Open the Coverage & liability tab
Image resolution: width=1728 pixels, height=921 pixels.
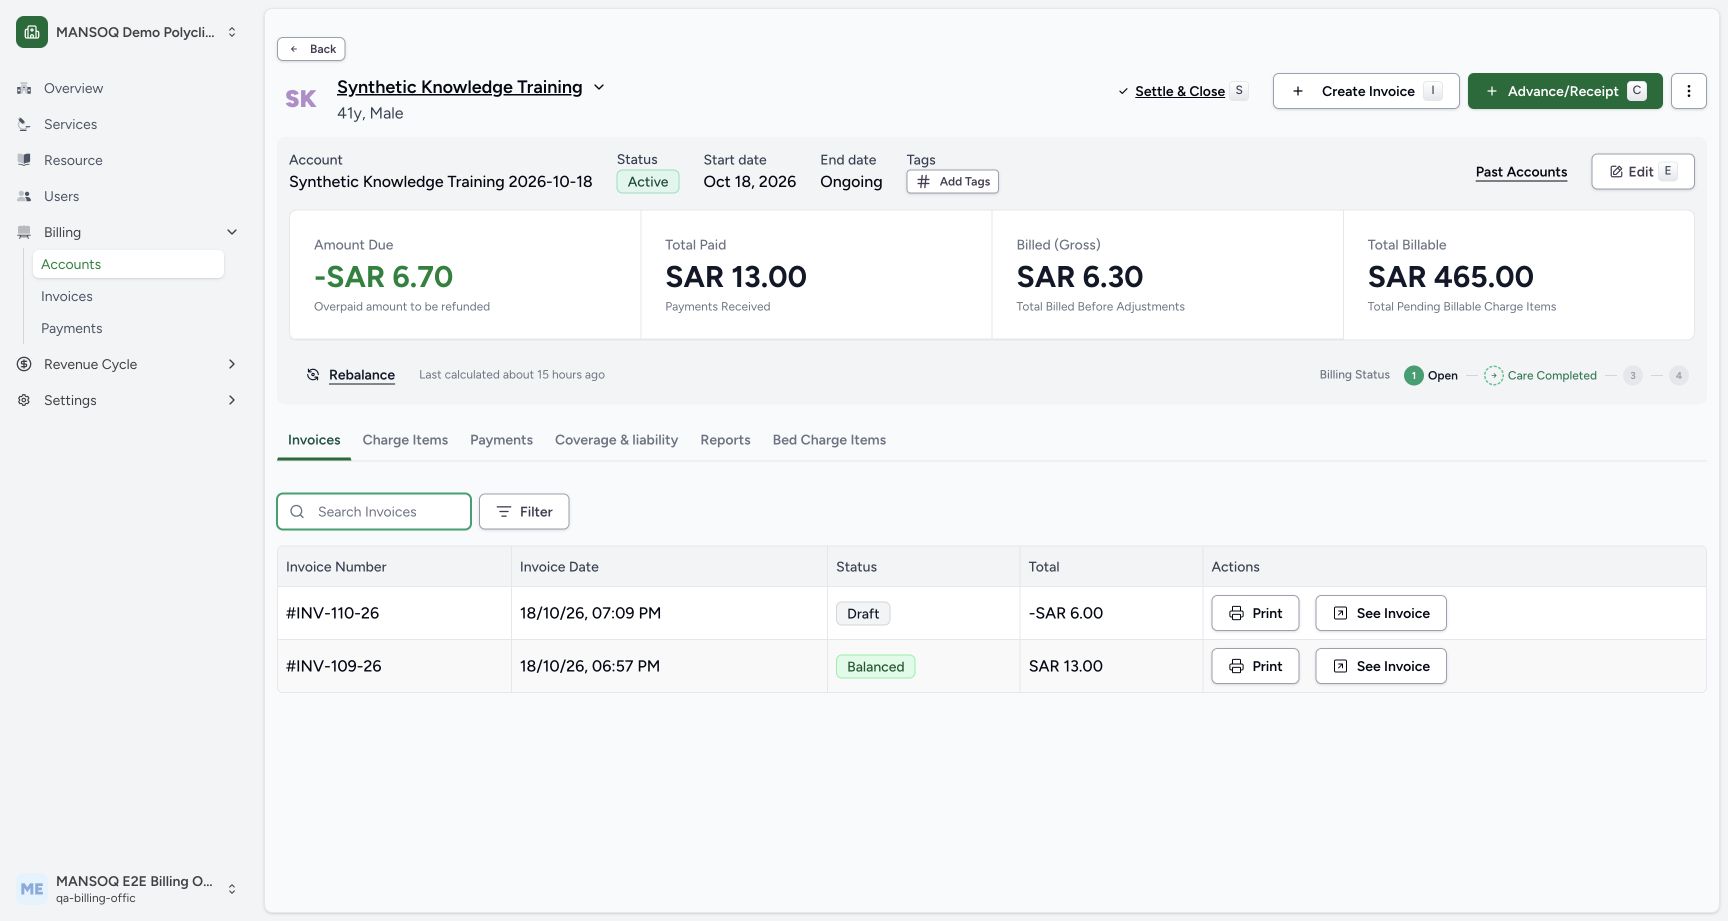tap(616, 440)
